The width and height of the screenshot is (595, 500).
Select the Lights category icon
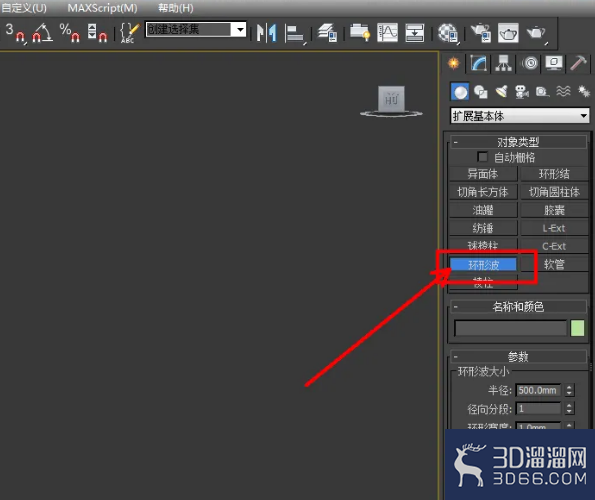[501, 92]
